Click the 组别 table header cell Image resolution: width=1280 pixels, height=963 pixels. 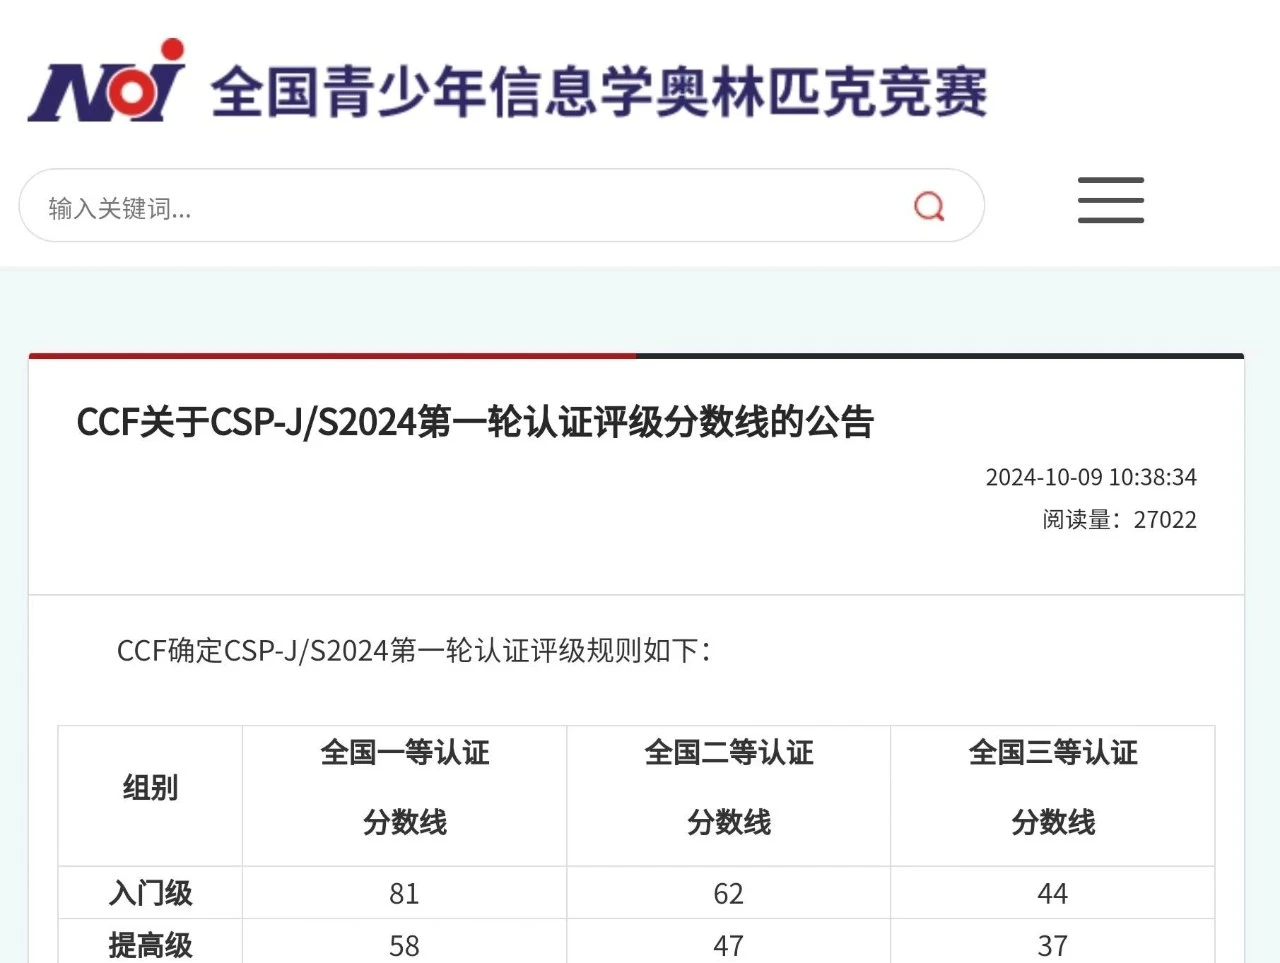tap(150, 796)
